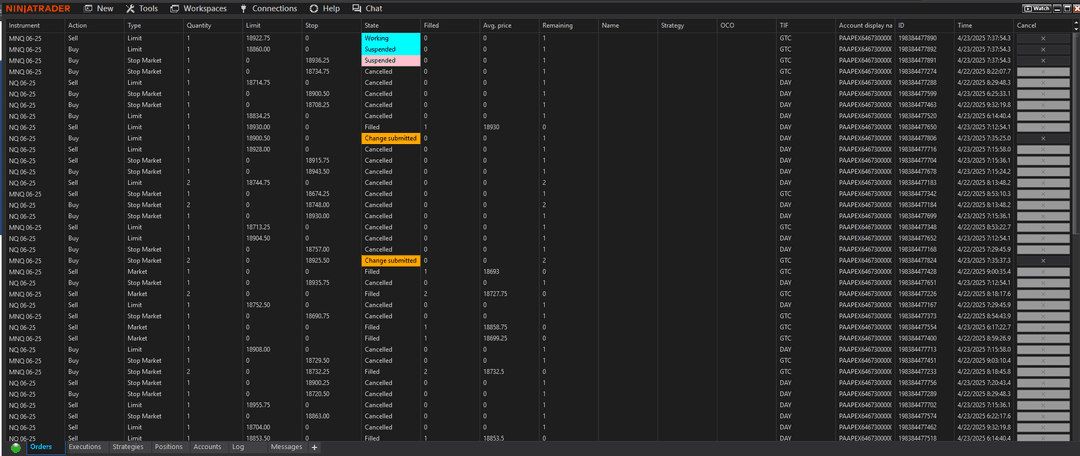Sort by Action column header
The width and height of the screenshot is (1080, 456).
coord(94,25)
